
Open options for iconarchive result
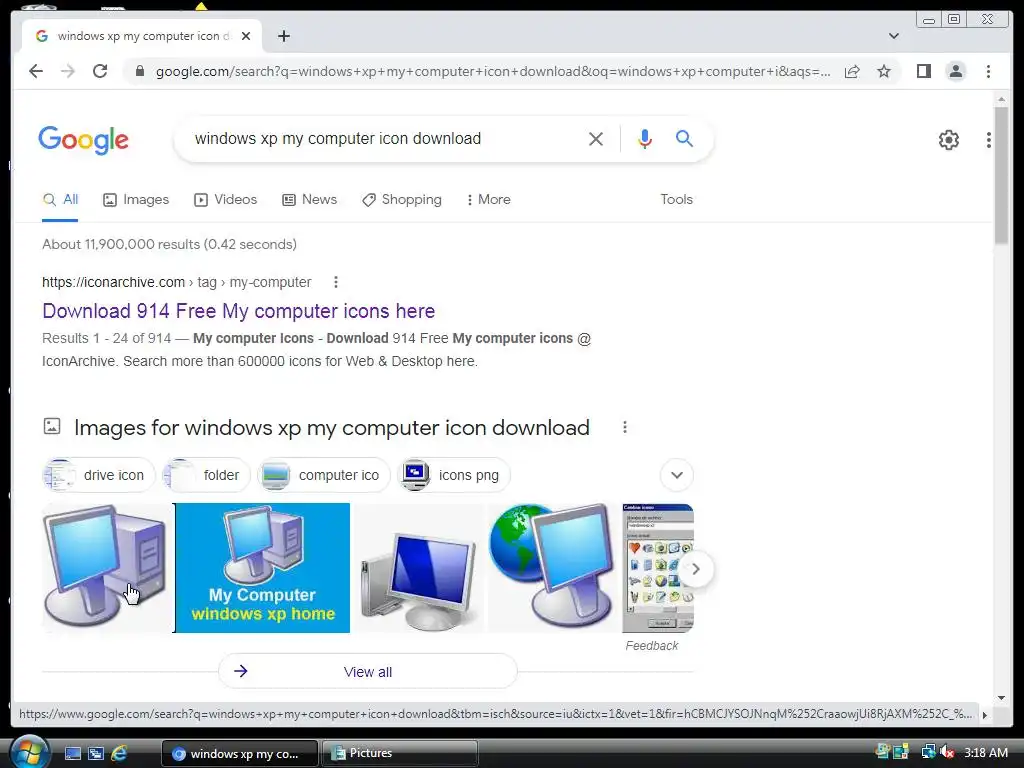tap(336, 282)
